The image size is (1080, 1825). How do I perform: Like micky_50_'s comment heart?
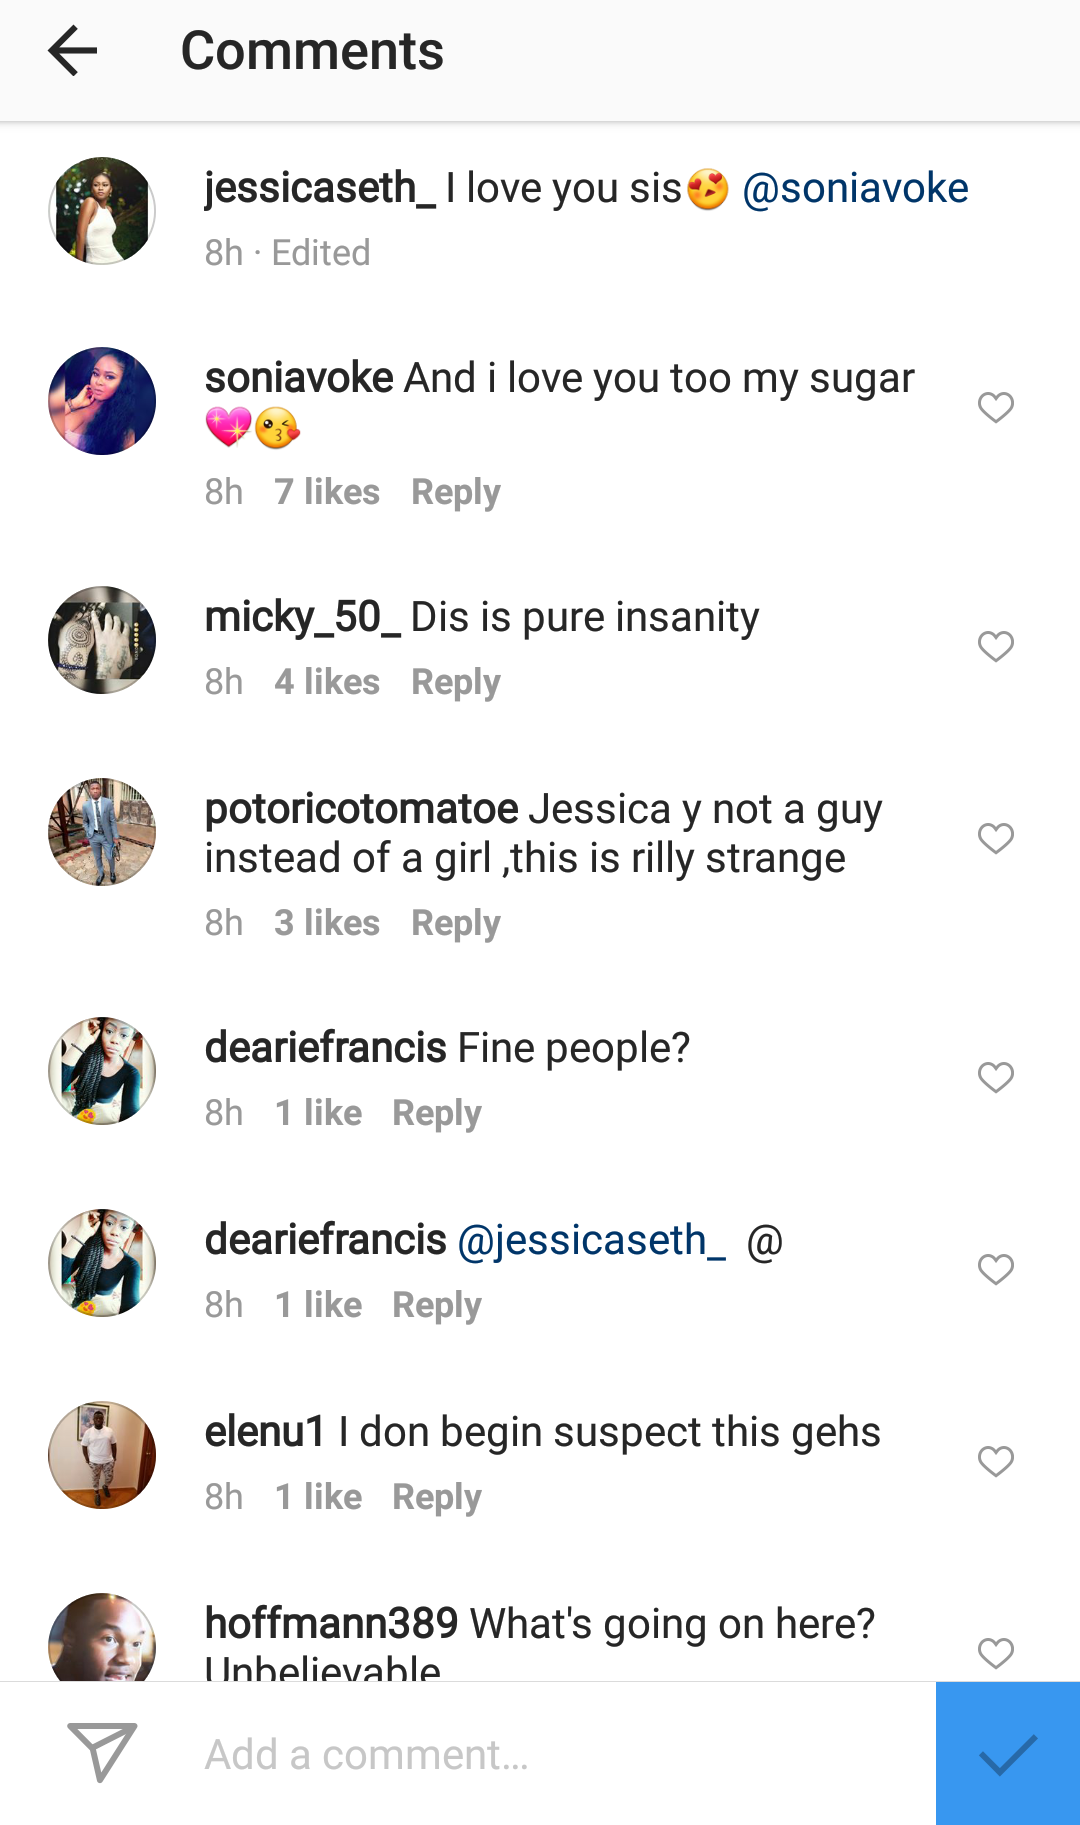pyautogui.click(x=995, y=646)
